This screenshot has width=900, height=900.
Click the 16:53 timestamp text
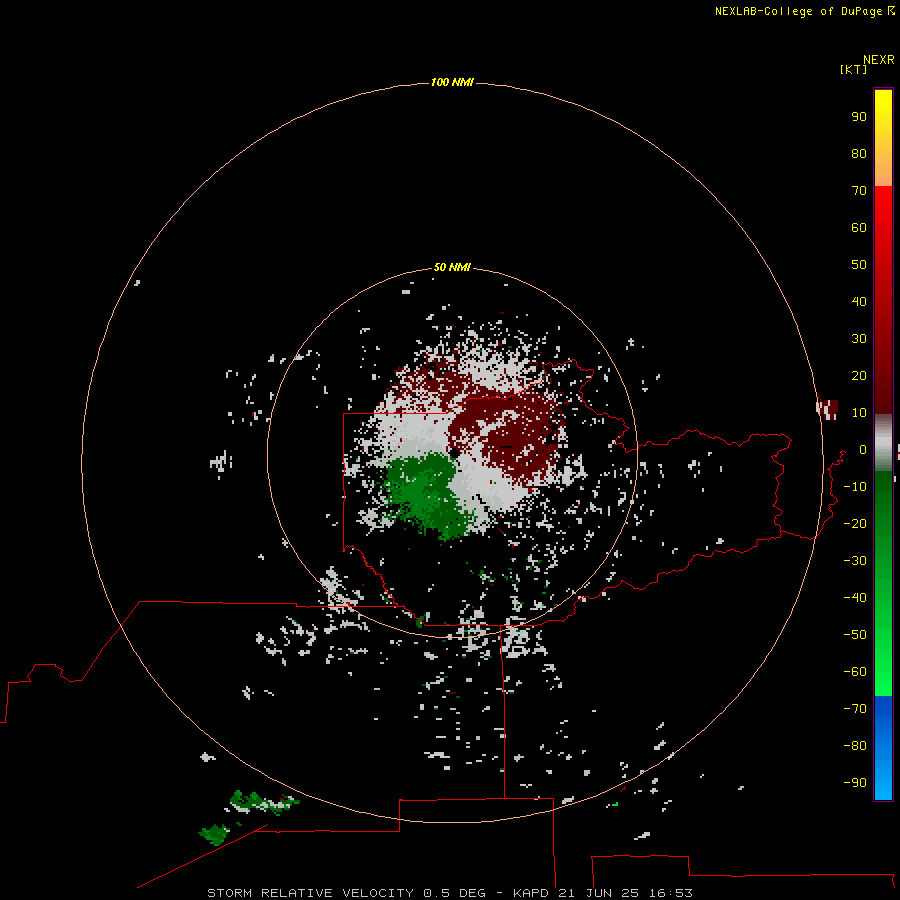(670, 893)
